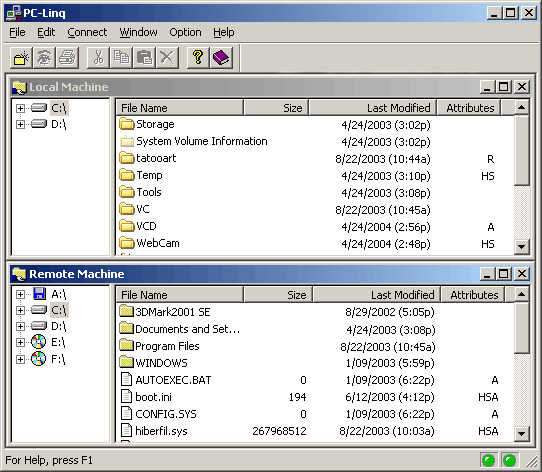Click the Remote Machine scrollbar down arrow

pyautogui.click(x=521, y=433)
